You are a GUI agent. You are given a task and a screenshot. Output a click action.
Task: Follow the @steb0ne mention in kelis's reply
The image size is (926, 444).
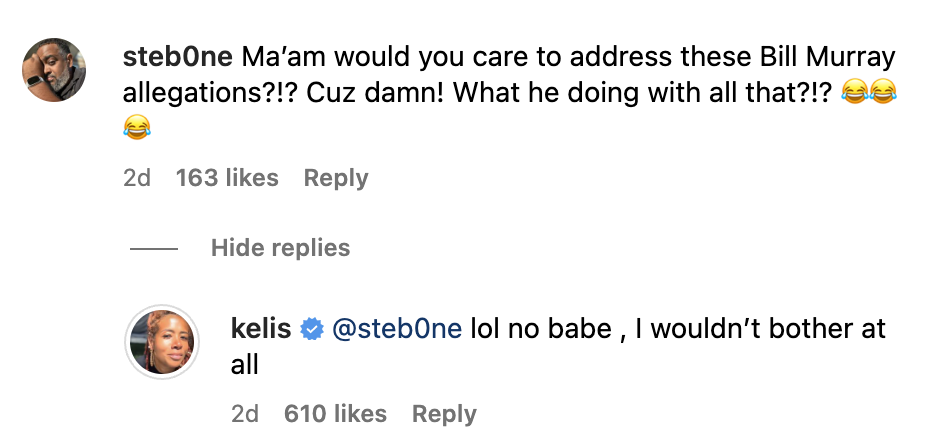coord(396,329)
